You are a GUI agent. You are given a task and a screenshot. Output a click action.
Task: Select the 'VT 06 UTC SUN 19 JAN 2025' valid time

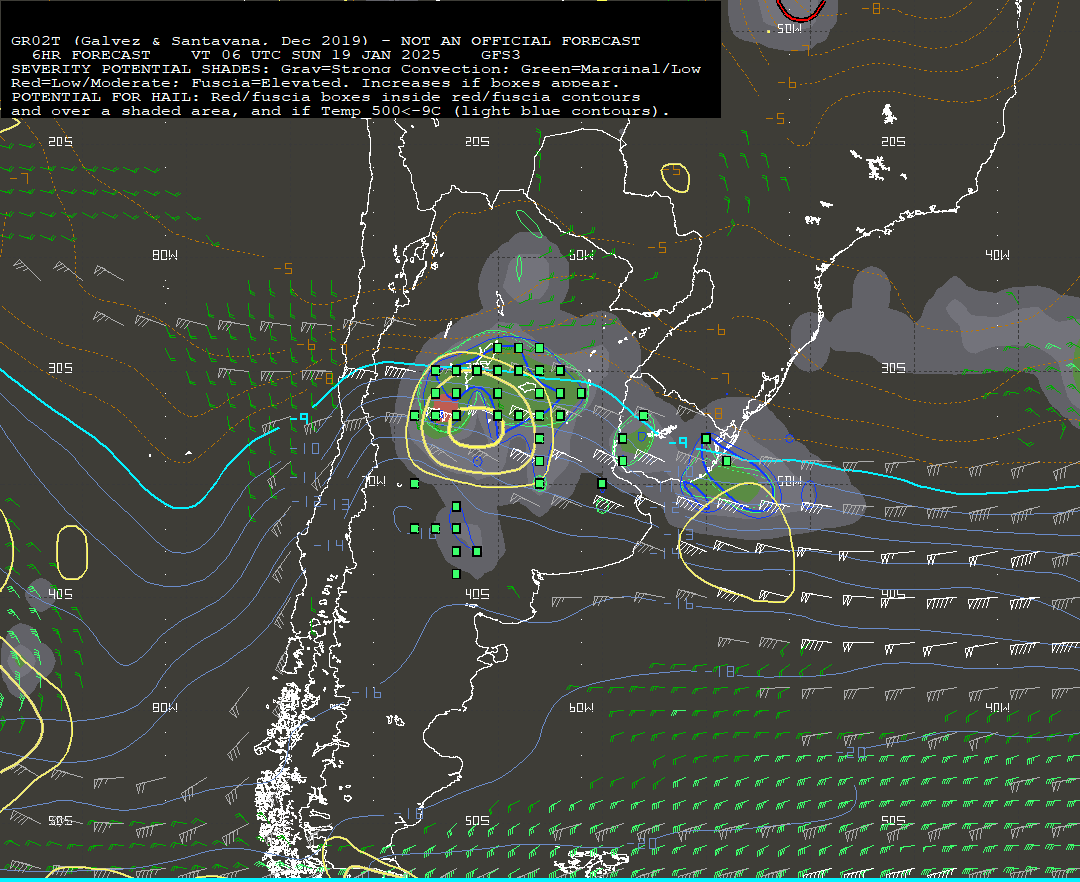(x=316, y=54)
